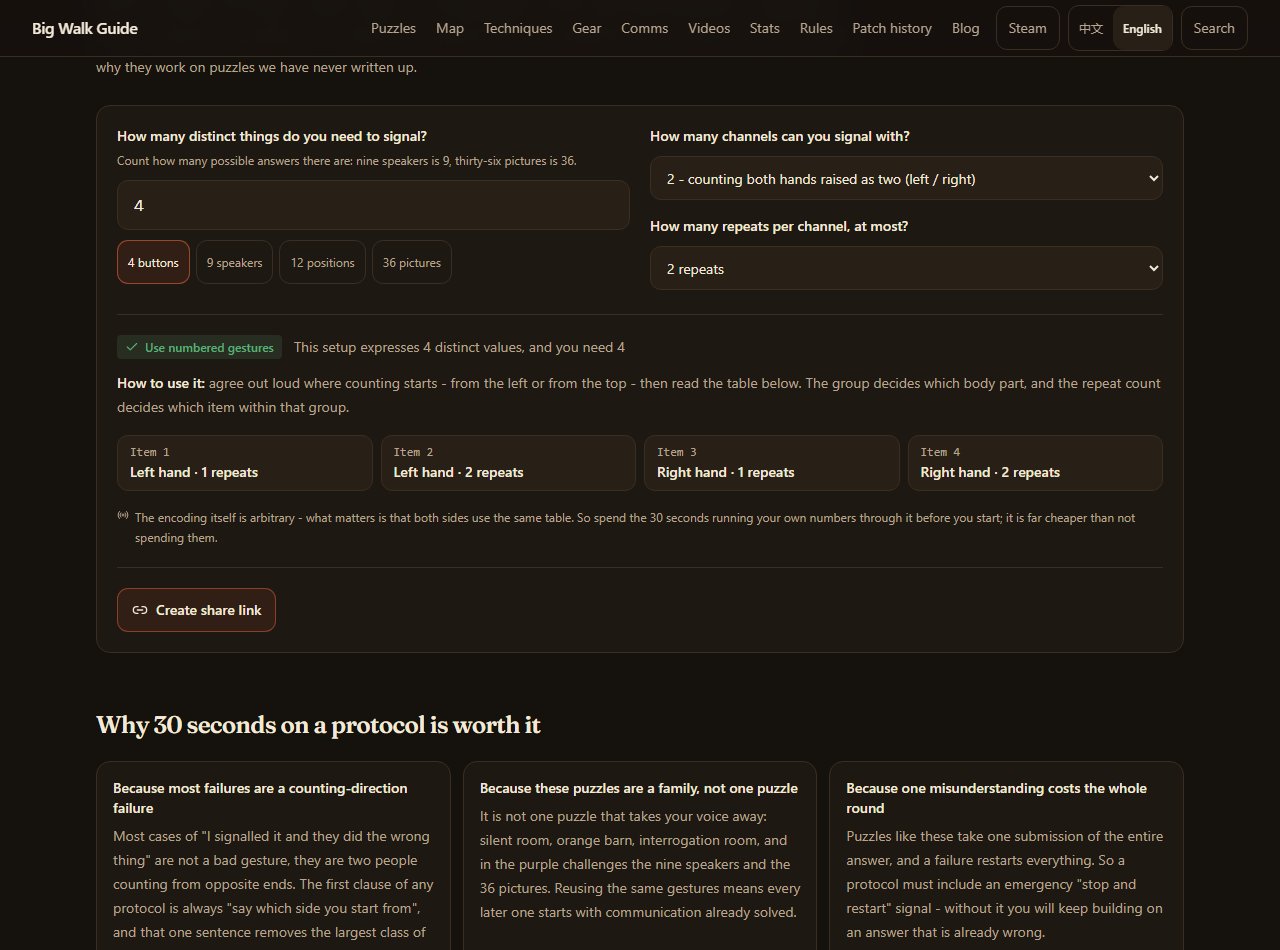Switch language to 中文
The image size is (1280, 950).
click(1091, 28)
